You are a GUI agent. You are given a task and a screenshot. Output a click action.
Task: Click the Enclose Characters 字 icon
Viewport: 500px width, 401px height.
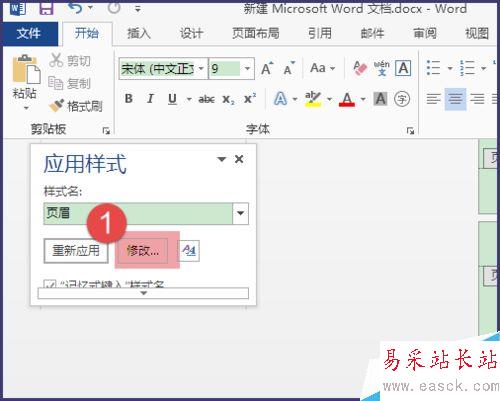pos(402,99)
